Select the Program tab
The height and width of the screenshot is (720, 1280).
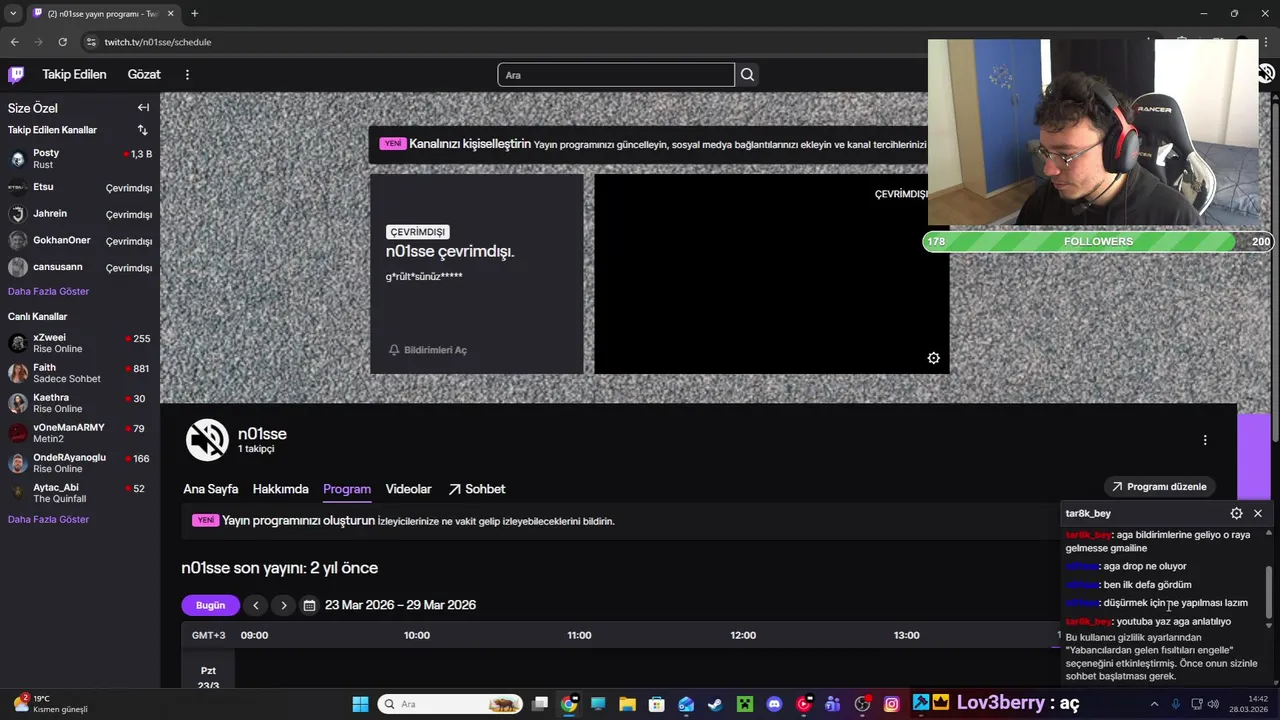pyautogui.click(x=347, y=489)
